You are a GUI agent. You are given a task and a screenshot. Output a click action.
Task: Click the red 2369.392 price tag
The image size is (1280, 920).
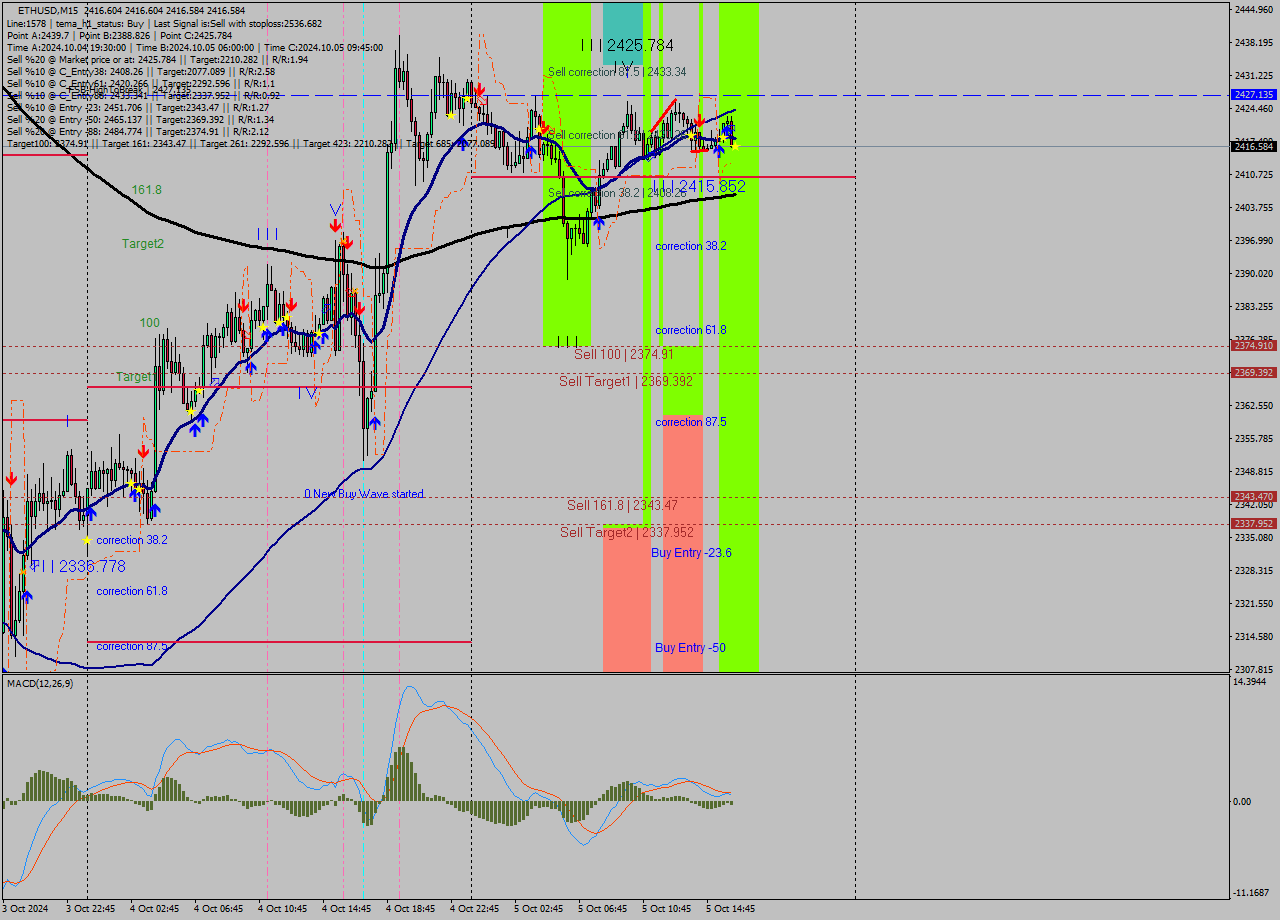pyautogui.click(x=1254, y=372)
